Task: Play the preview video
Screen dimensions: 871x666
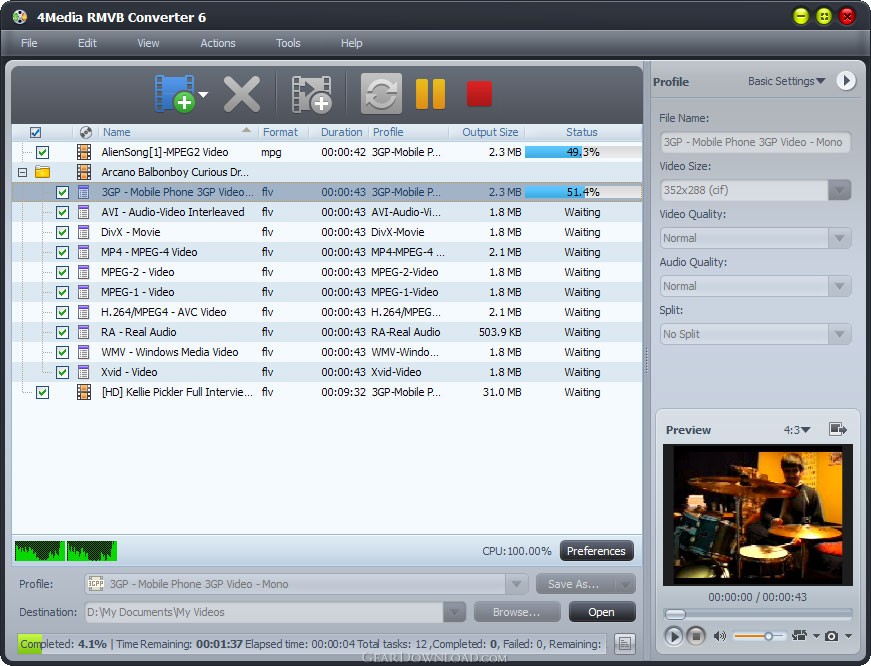Action: 673,635
